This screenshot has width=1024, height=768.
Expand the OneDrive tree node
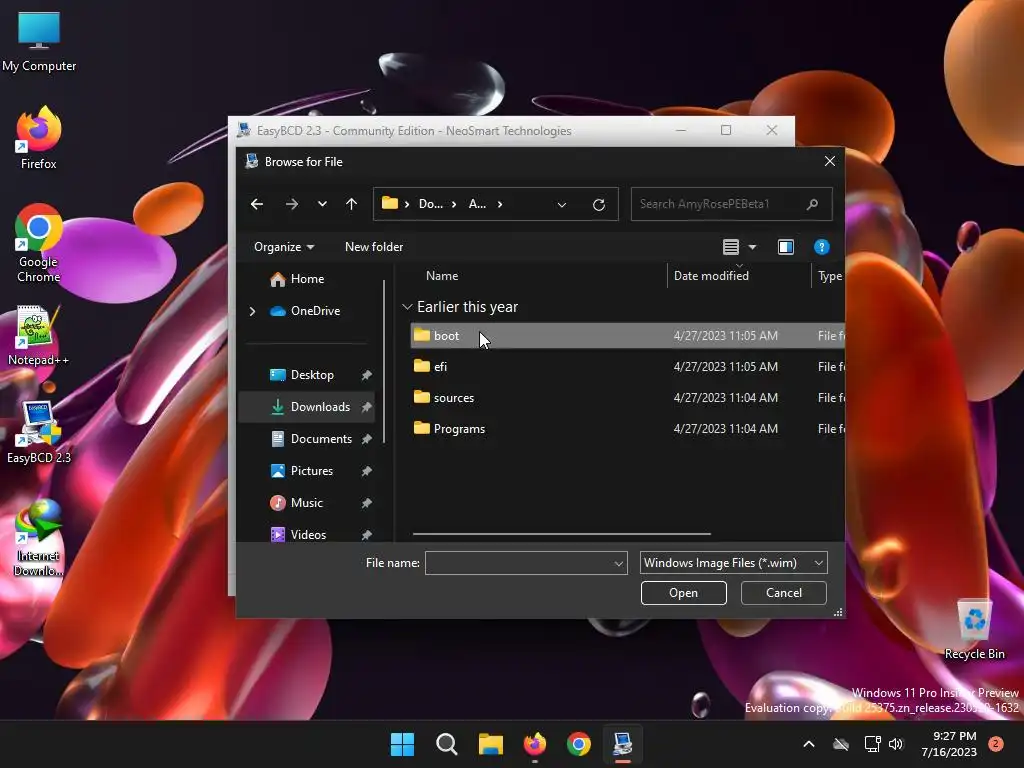coord(252,312)
